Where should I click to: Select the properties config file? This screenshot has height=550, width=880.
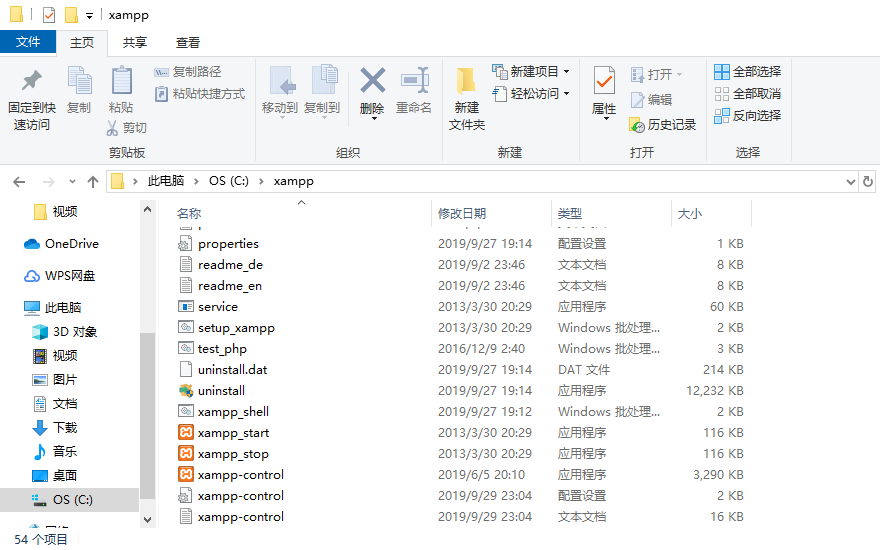tap(219, 244)
